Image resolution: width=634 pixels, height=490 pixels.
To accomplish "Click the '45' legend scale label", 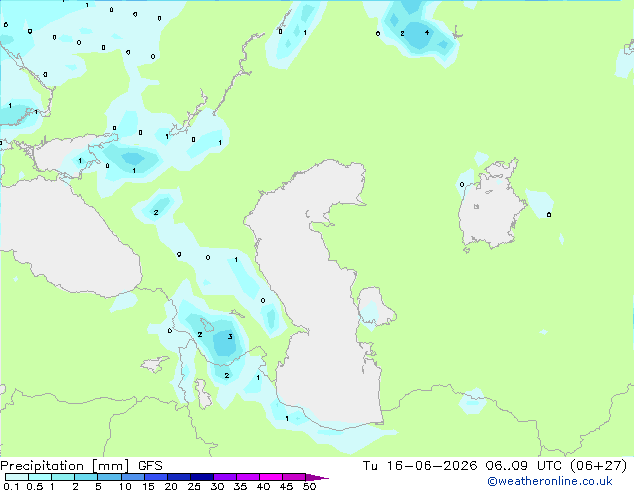I will pyautogui.click(x=287, y=486).
